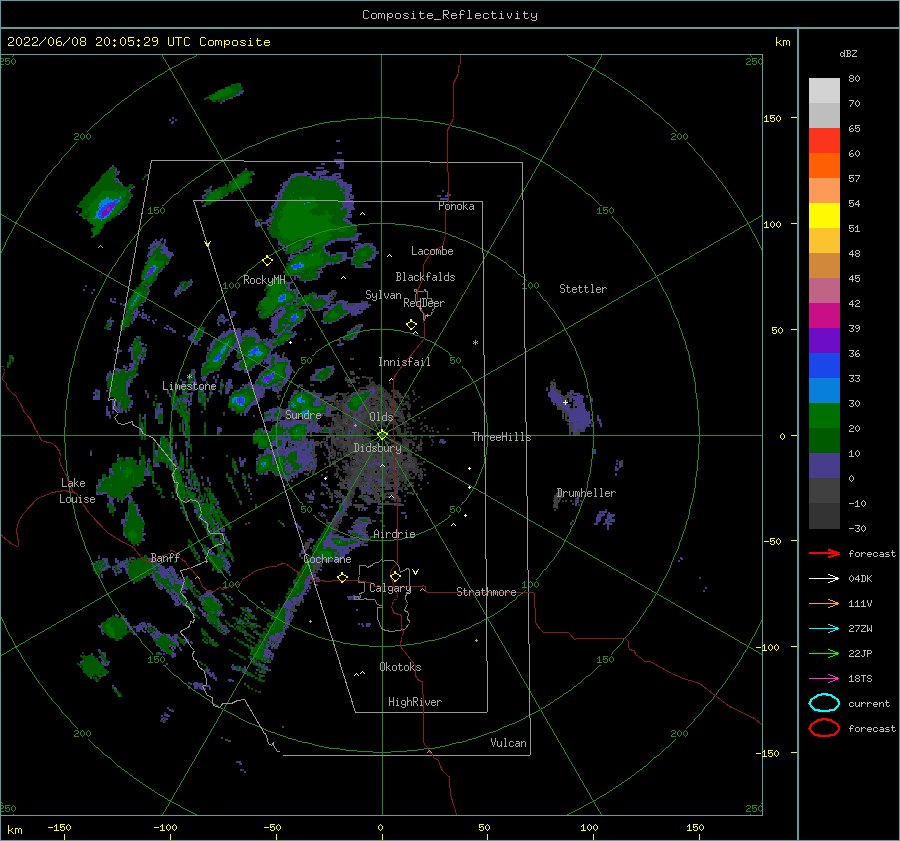Screen dimensions: 900x841
Task: Click the Sylvan label
Action: tap(383, 295)
